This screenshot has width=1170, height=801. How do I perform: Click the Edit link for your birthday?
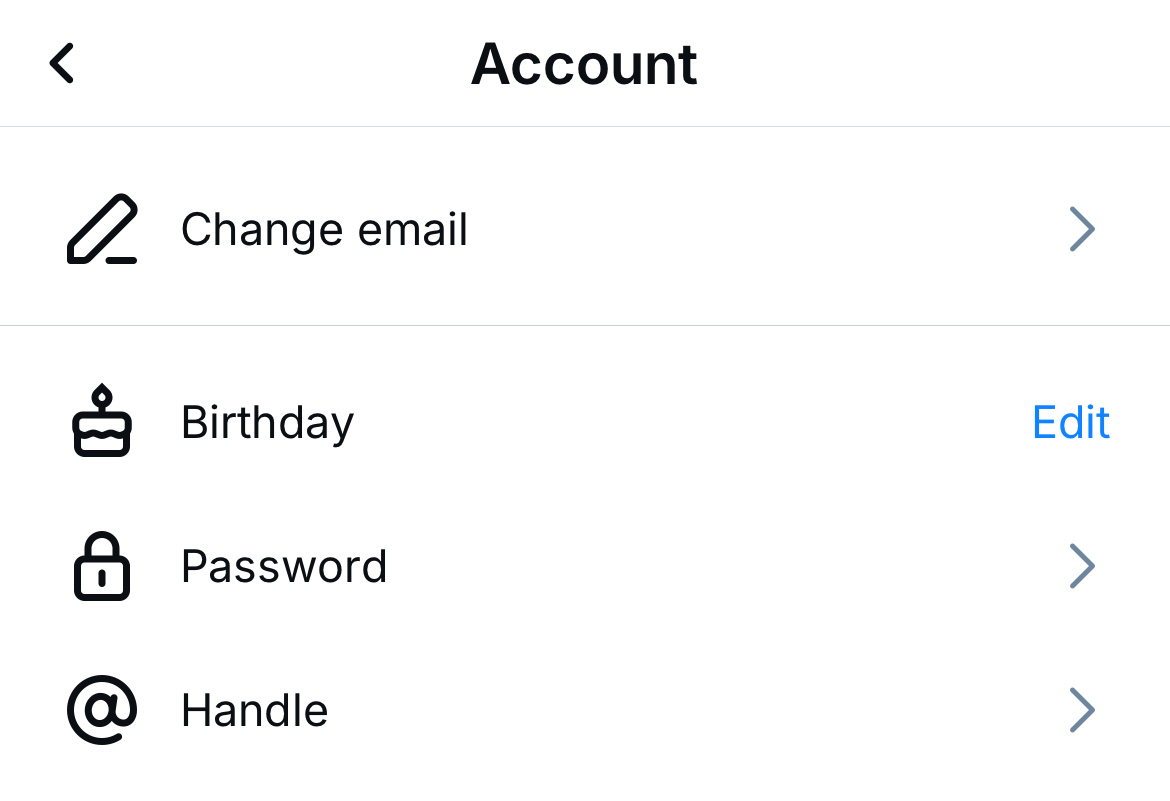[x=1070, y=422]
